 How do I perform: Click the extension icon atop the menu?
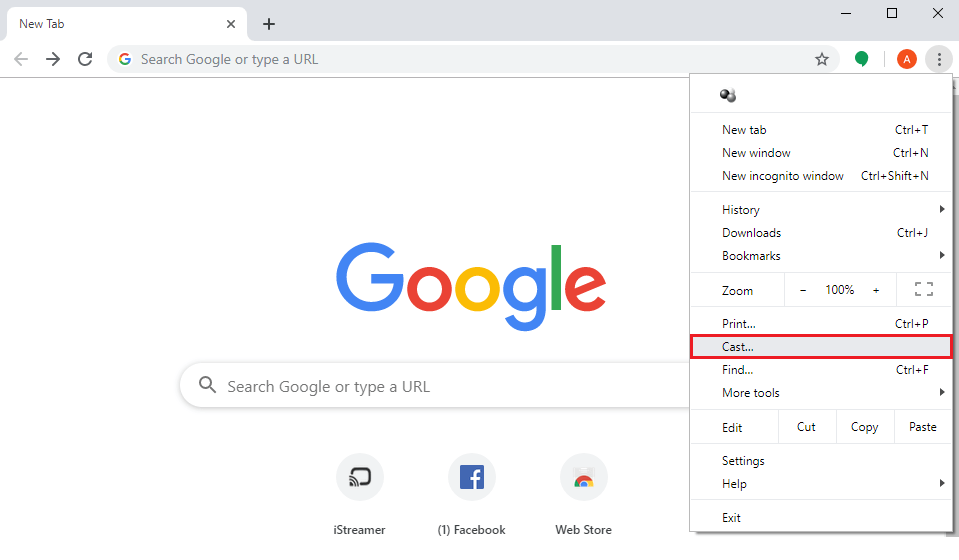(x=728, y=95)
